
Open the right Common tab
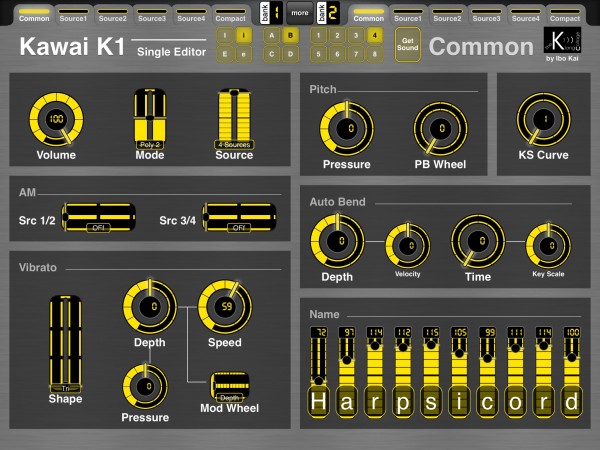click(x=368, y=15)
